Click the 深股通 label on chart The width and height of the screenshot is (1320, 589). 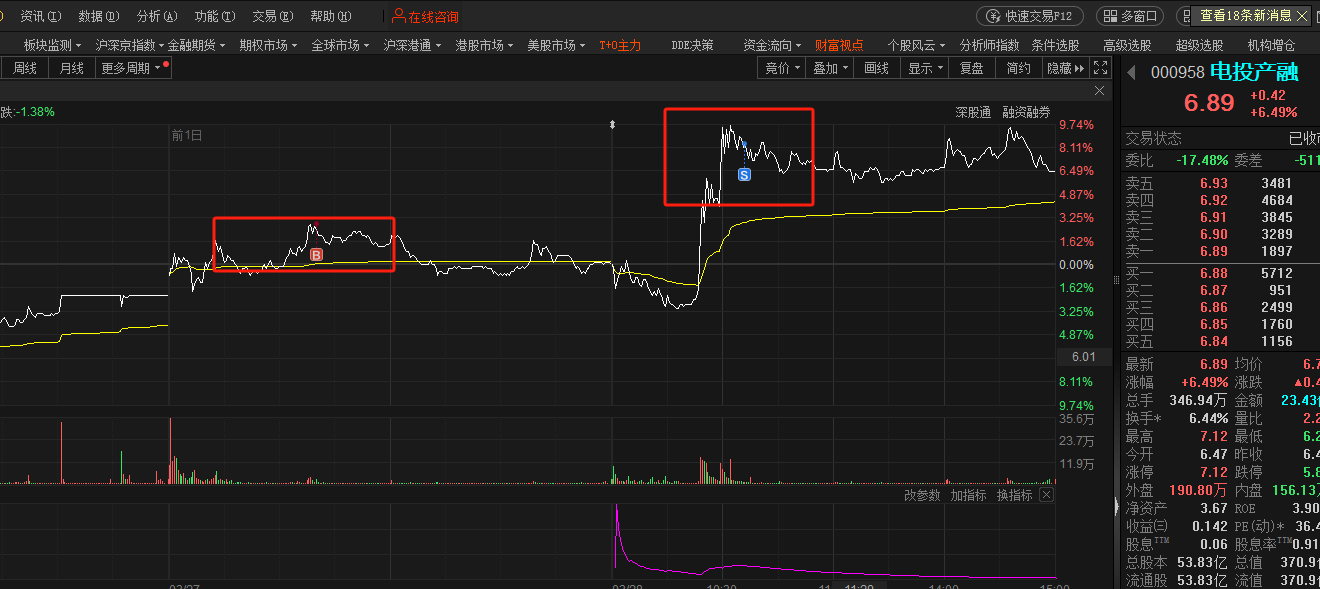click(973, 112)
